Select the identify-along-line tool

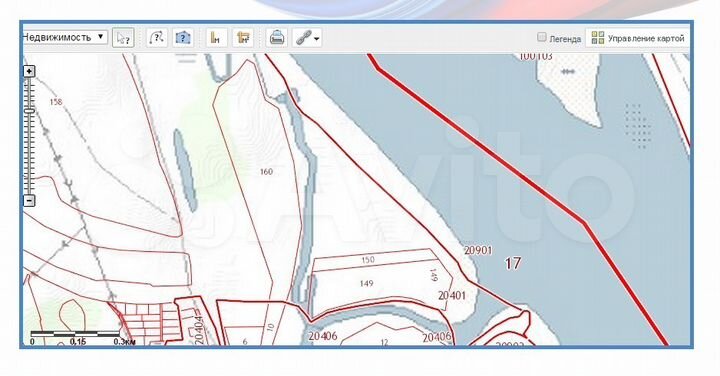click(157, 38)
